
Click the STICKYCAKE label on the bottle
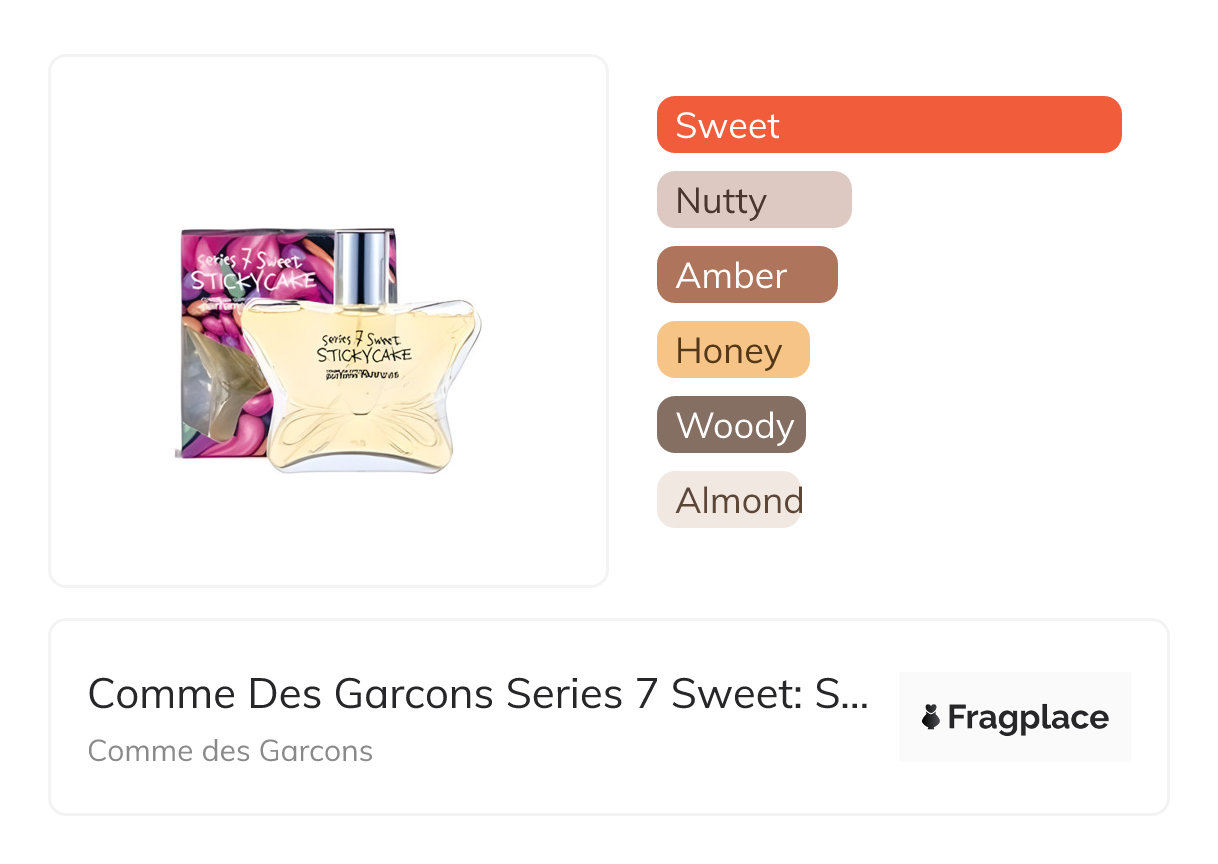pyautogui.click(x=364, y=354)
